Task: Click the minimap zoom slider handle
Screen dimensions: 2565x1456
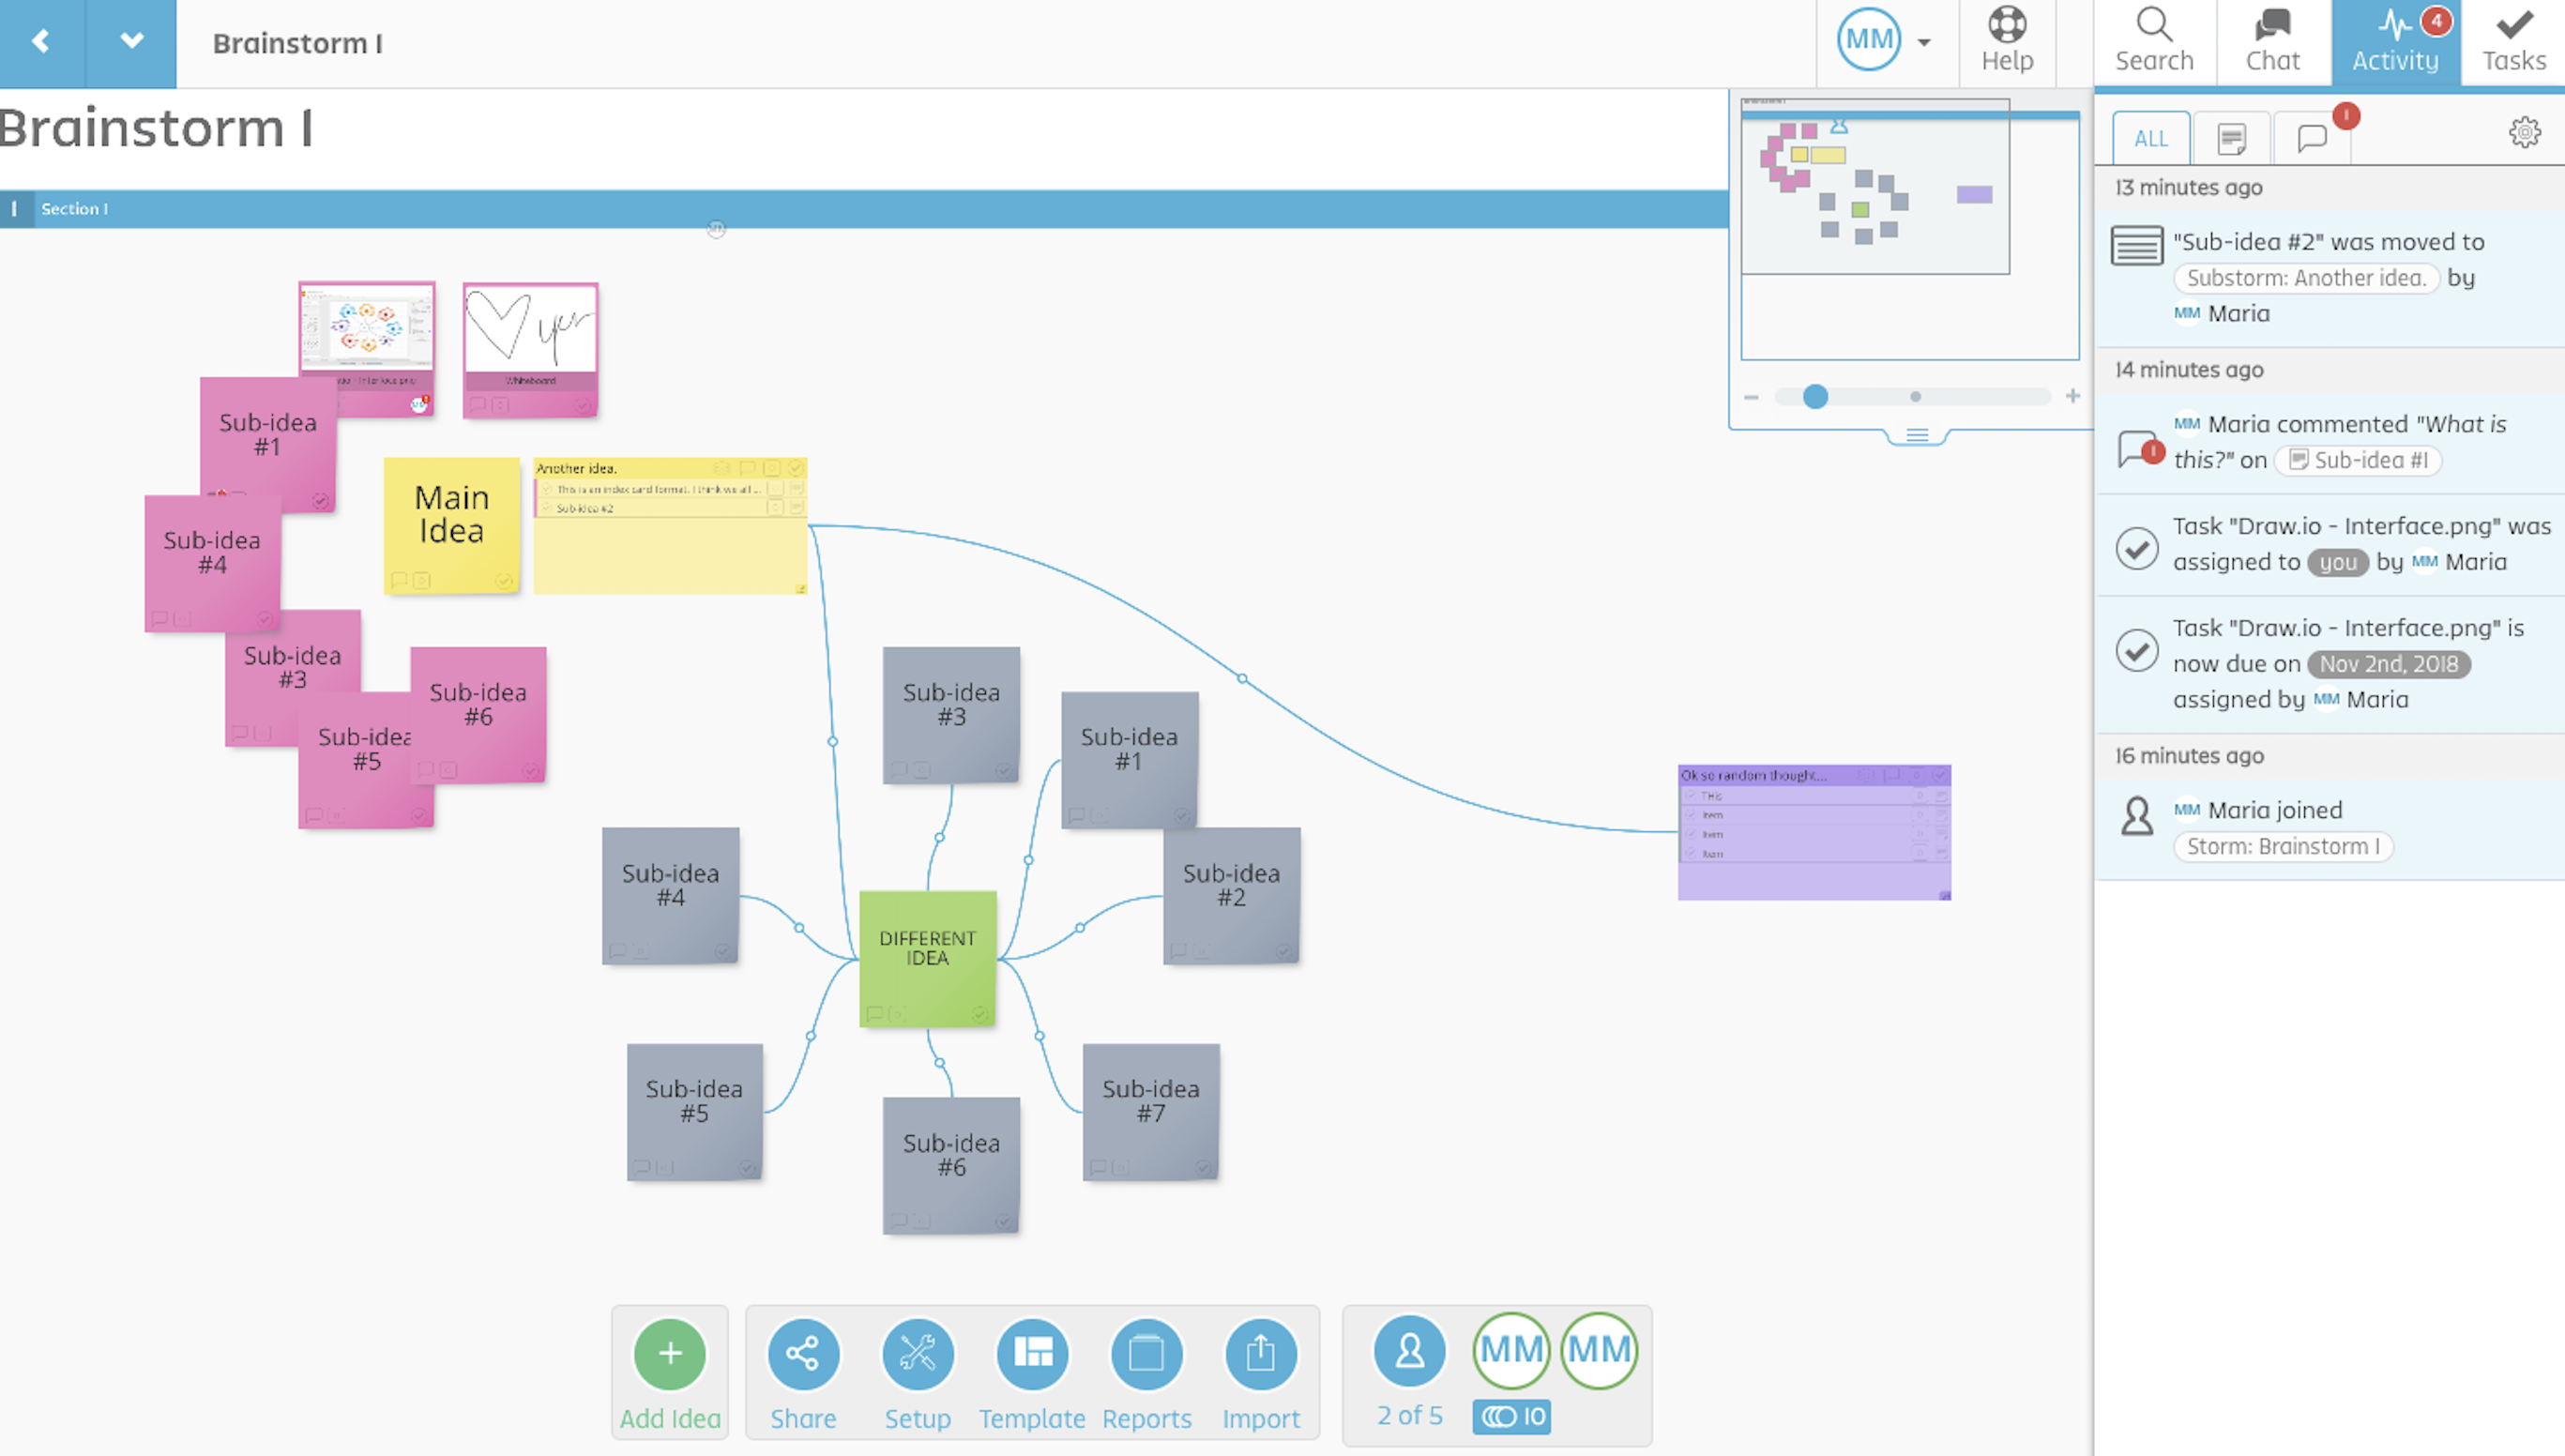Action: [x=1815, y=397]
